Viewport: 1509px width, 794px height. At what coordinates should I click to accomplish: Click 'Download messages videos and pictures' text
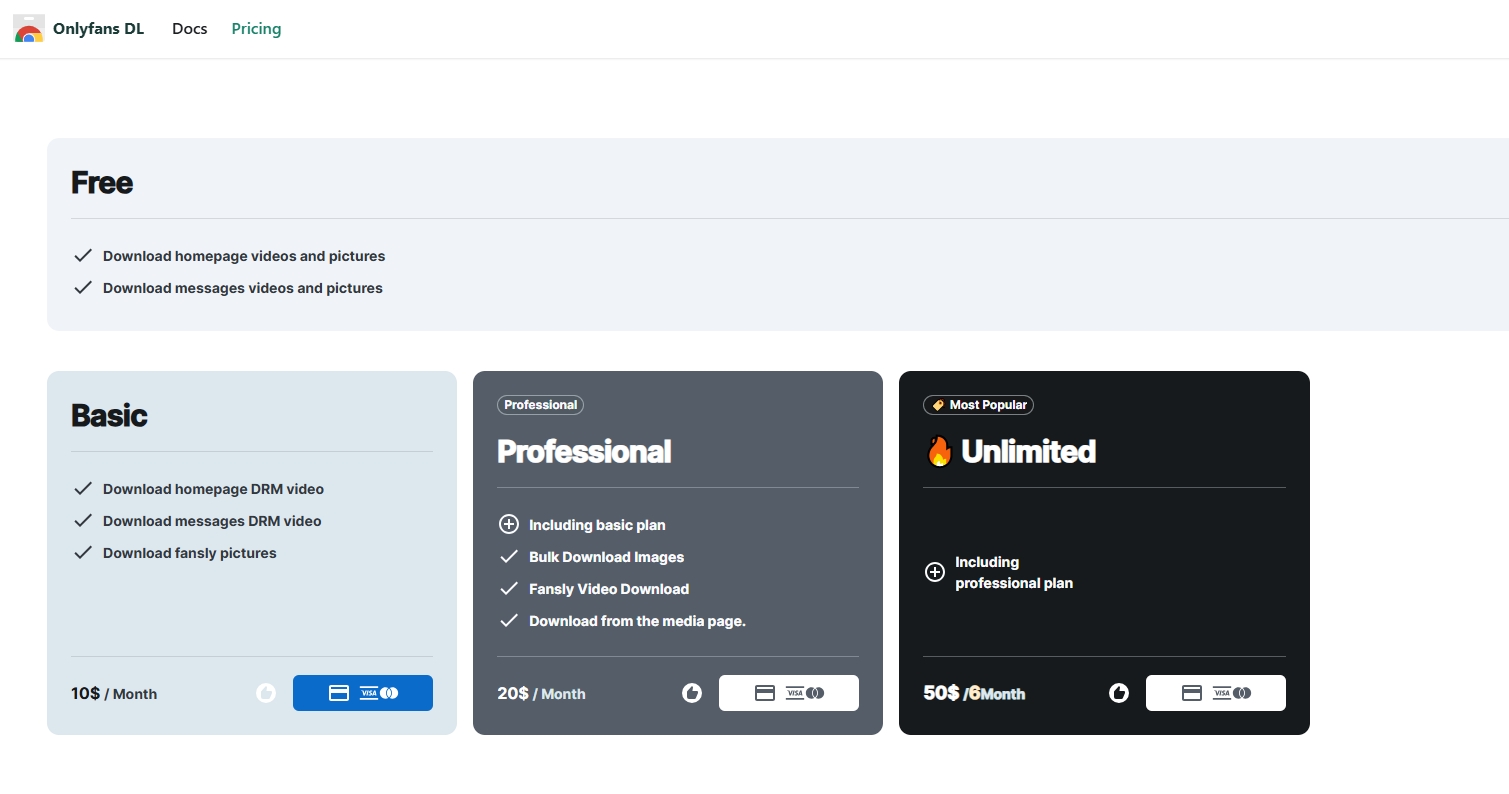pos(243,288)
